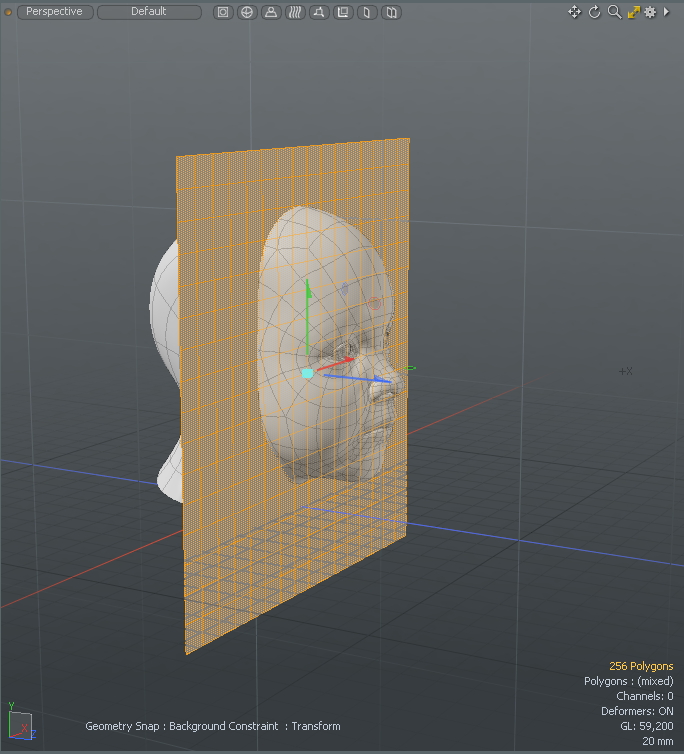The width and height of the screenshot is (684, 754).
Task: Toggle the yellow maximize viewport arrows
Action: click(633, 12)
